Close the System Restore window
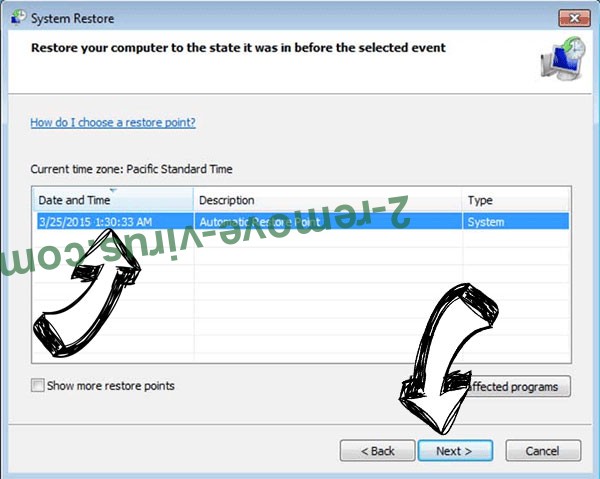Image resolution: width=600 pixels, height=479 pixels. tap(574, 18)
